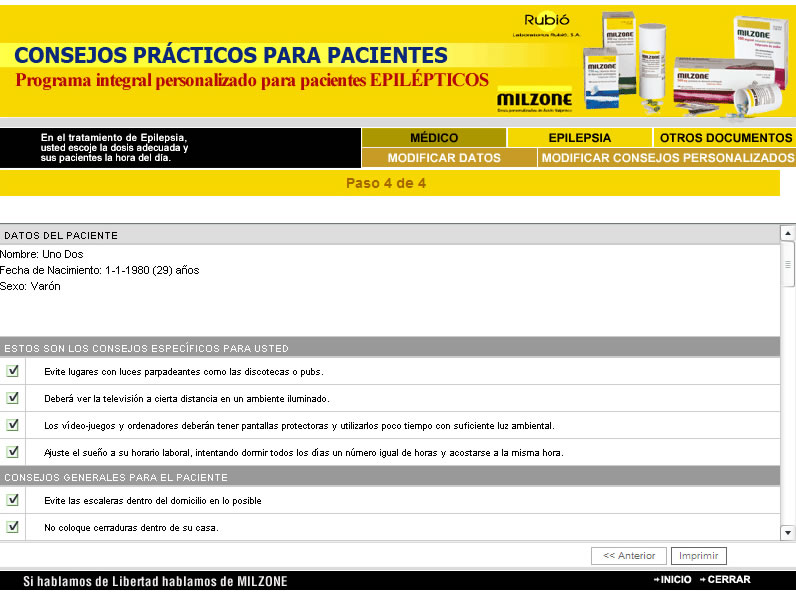Click the MILZONE brand logo
796x596 pixels.
(535, 100)
